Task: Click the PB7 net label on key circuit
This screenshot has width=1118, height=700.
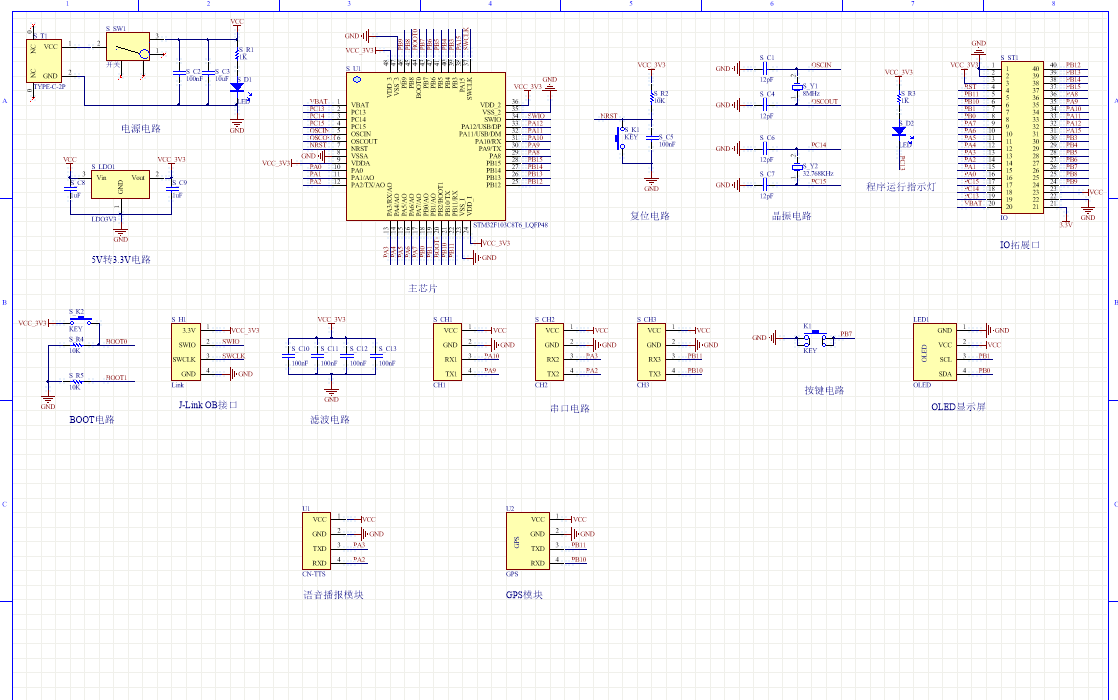Action: coord(846,333)
